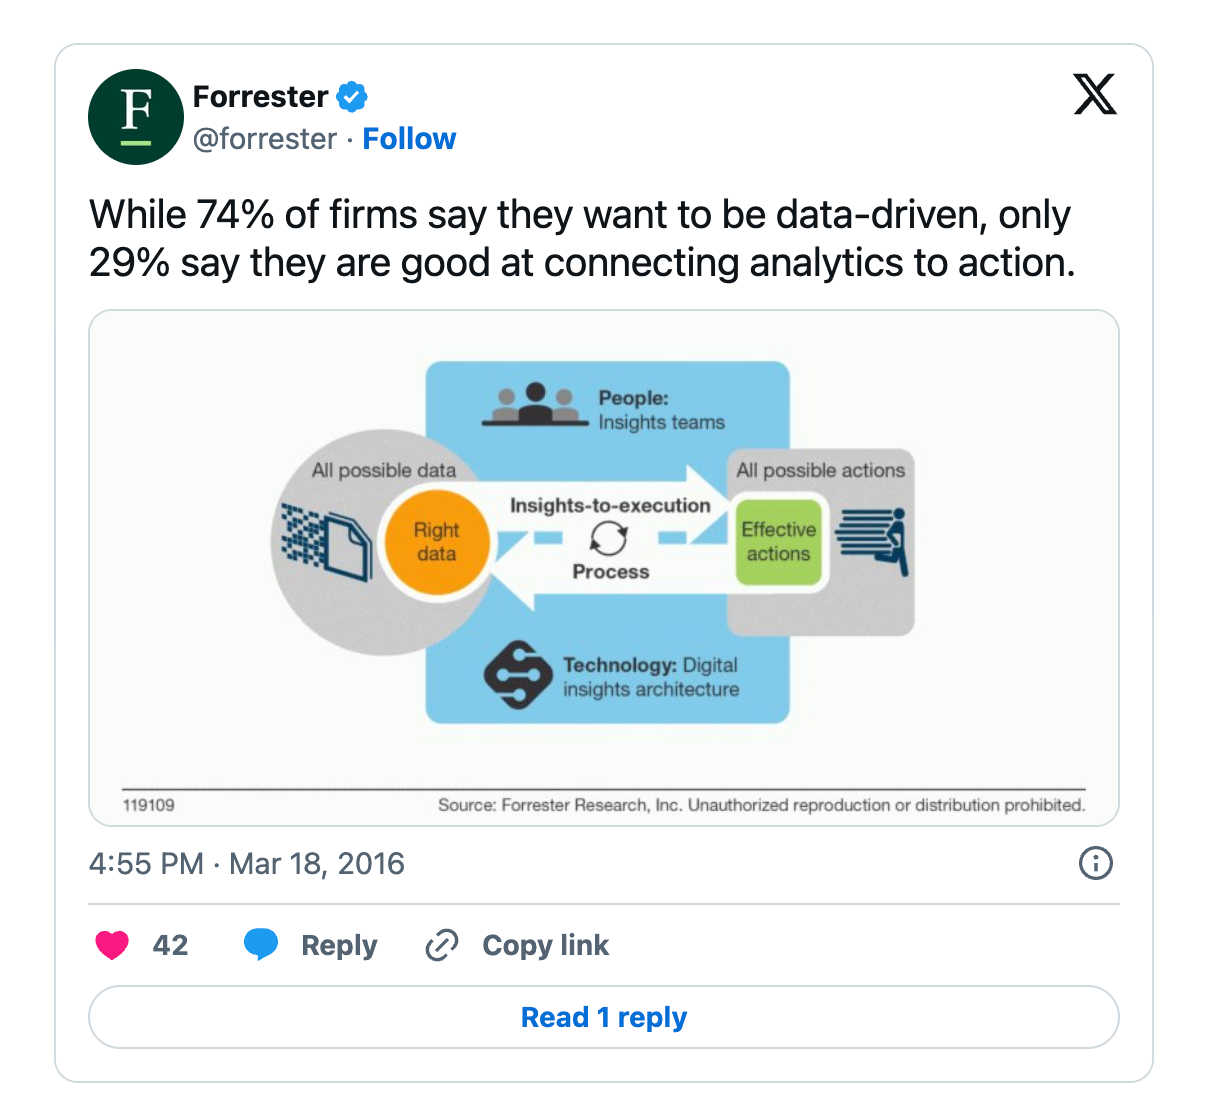The height and width of the screenshot is (1118, 1212).
Task: Open the tweet info icon
Action: coord(1096,863)
